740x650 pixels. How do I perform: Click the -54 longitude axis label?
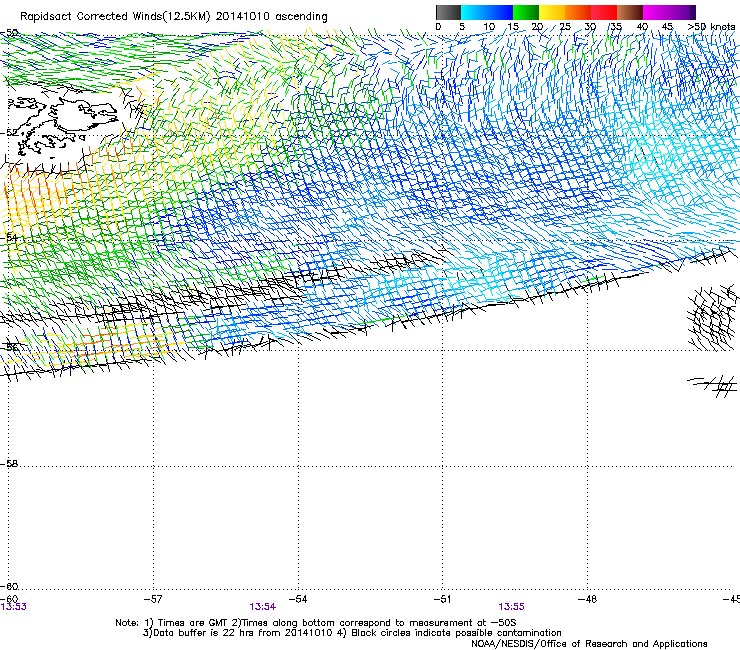pos(298,599)
